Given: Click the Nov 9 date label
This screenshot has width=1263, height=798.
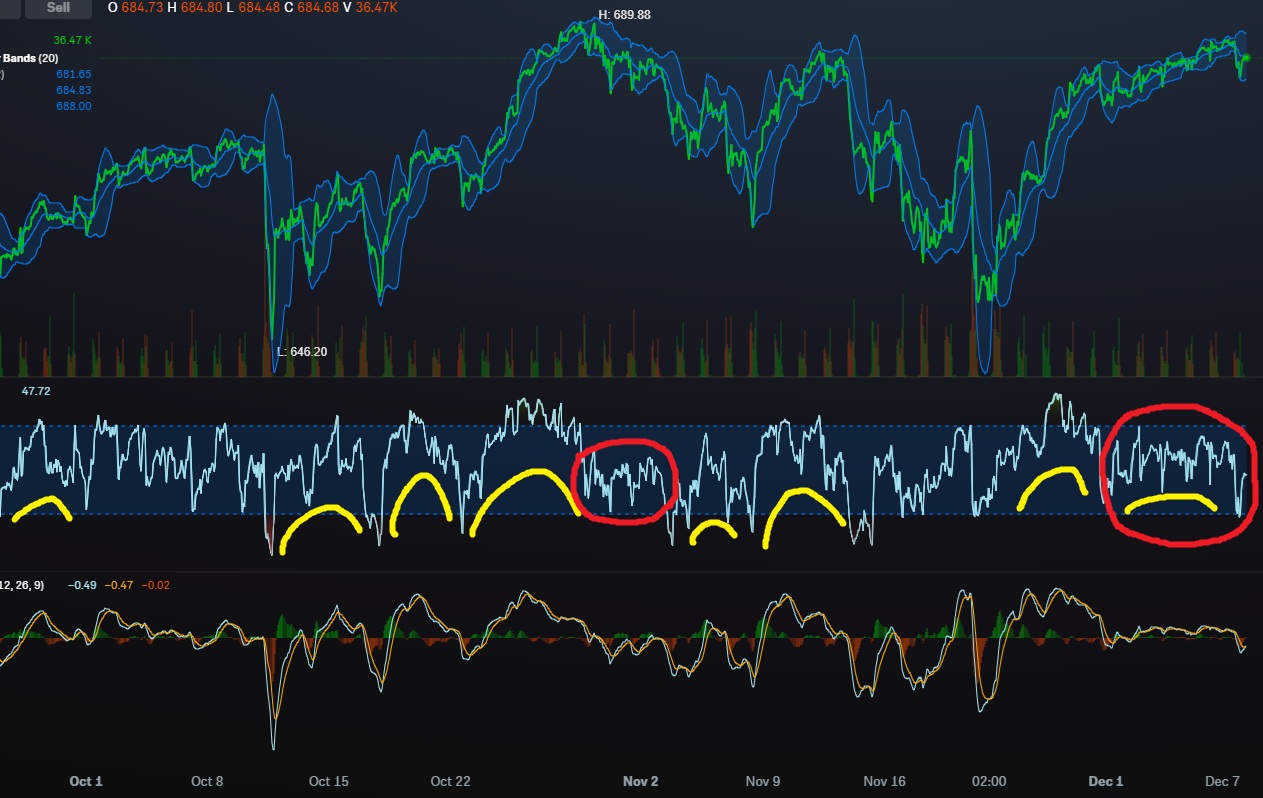Looking at the screenshot, I should tap(762, 781).
